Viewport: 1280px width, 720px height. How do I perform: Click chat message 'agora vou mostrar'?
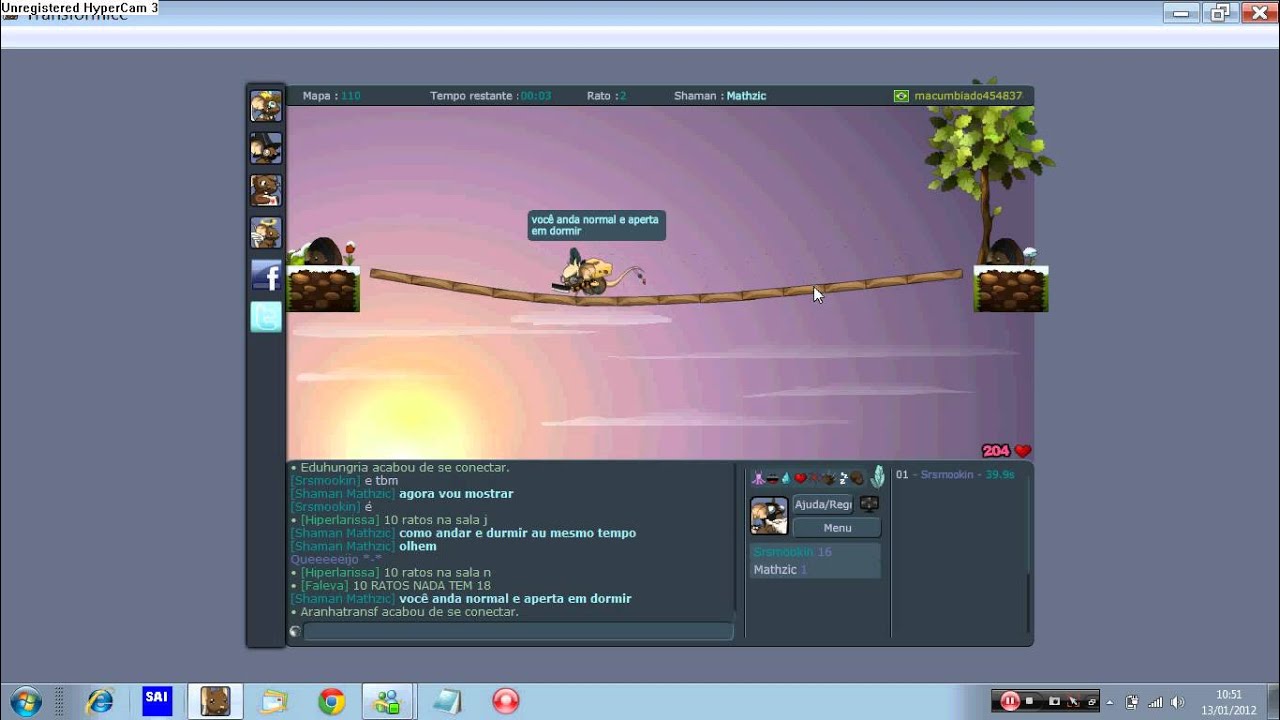coord(456,494)
